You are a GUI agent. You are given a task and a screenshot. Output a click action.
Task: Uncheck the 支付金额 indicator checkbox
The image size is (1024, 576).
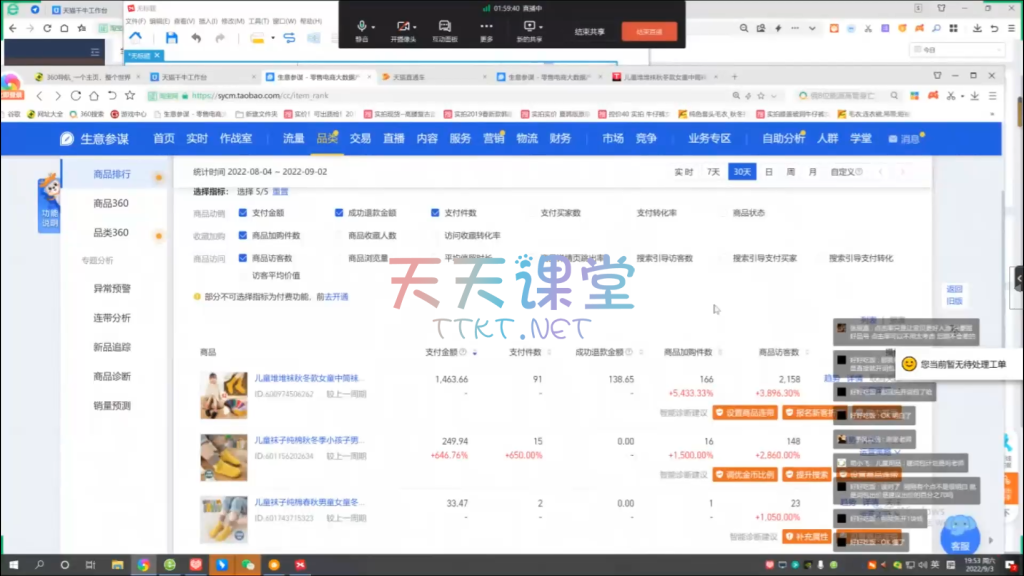(244, 213)
